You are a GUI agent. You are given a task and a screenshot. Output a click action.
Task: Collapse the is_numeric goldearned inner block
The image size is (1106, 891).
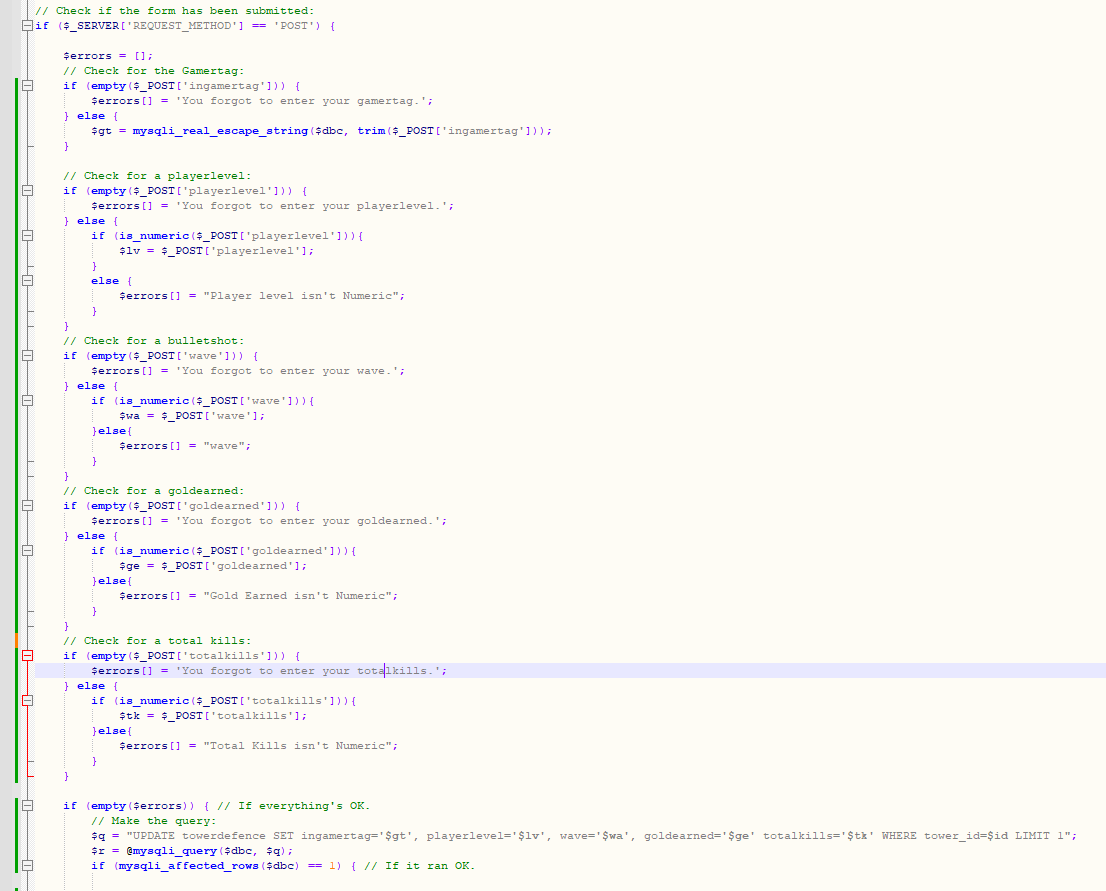coord(27,550)
